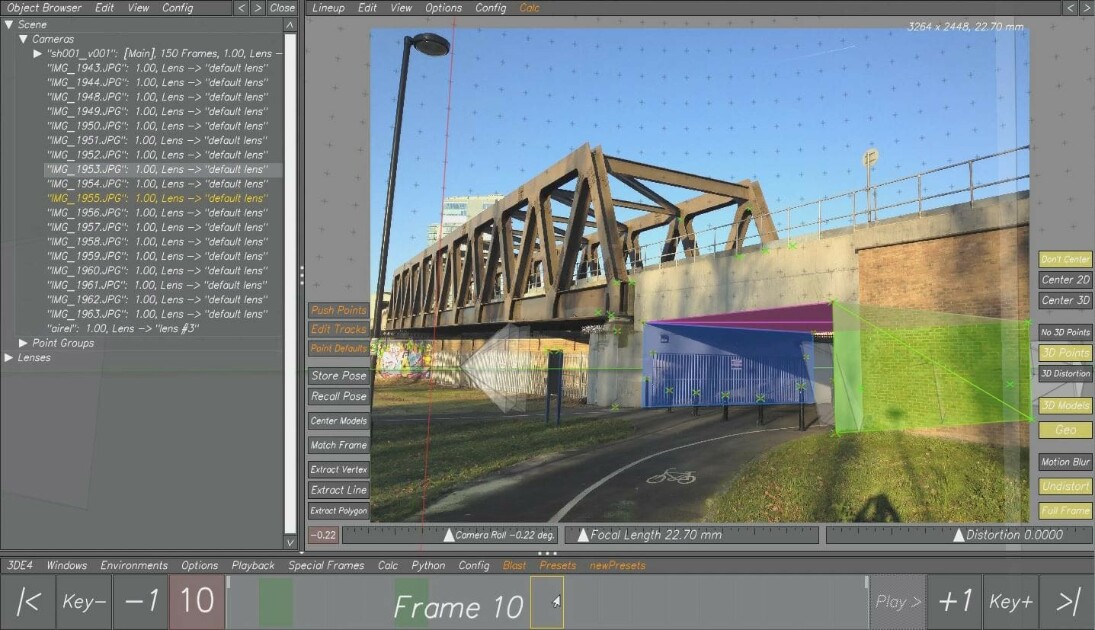
Task: Click the current frame number 10 box
Action: [197, 601]
